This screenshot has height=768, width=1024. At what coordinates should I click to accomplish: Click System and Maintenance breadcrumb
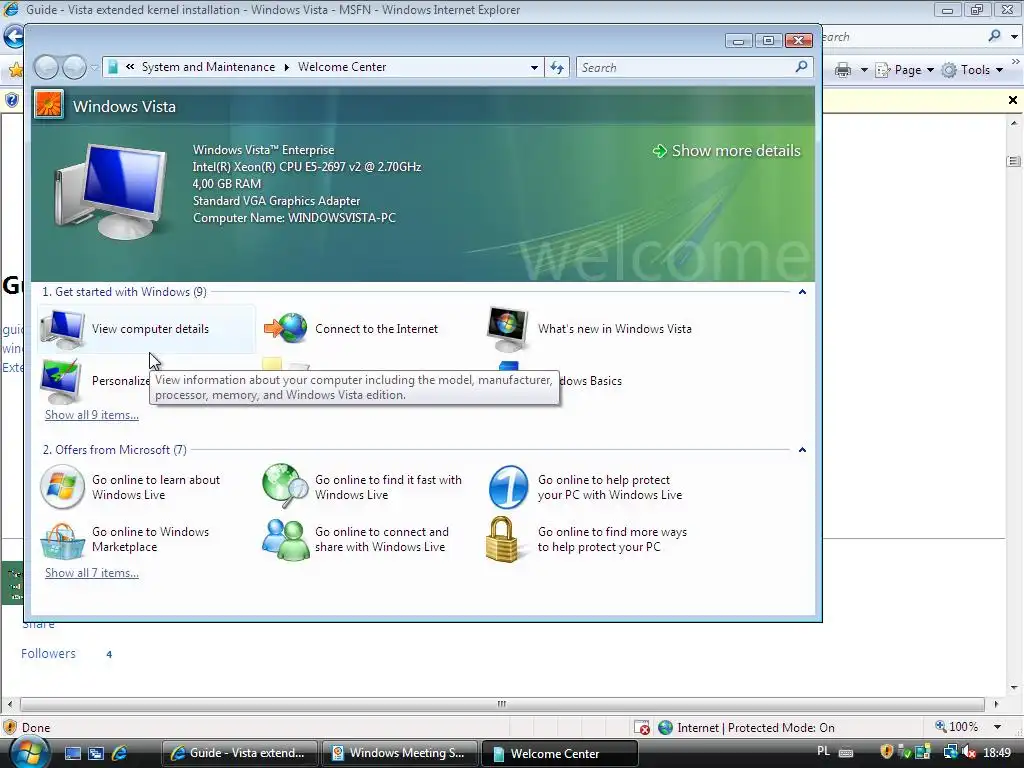pyautogui.click(x=208, y=67)
